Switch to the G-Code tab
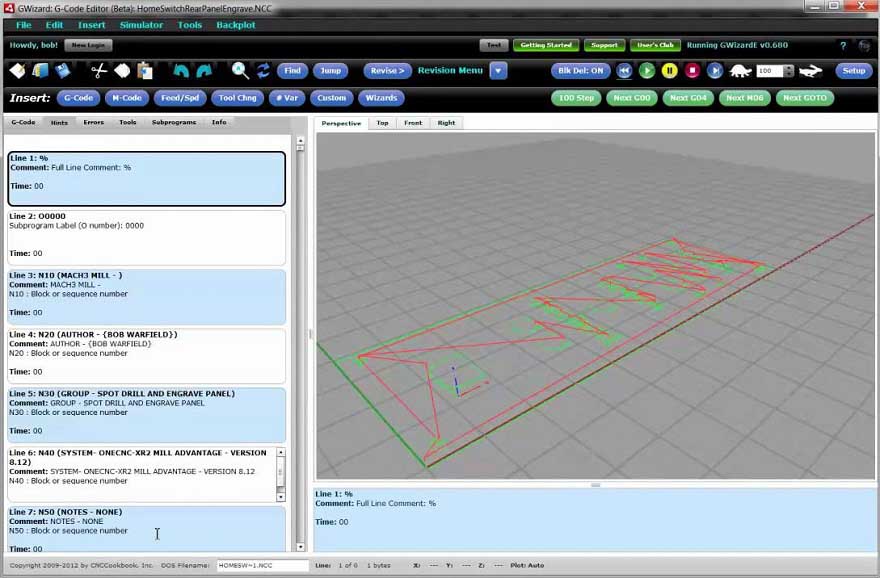The image size is (880, 578). coord(24,122)
